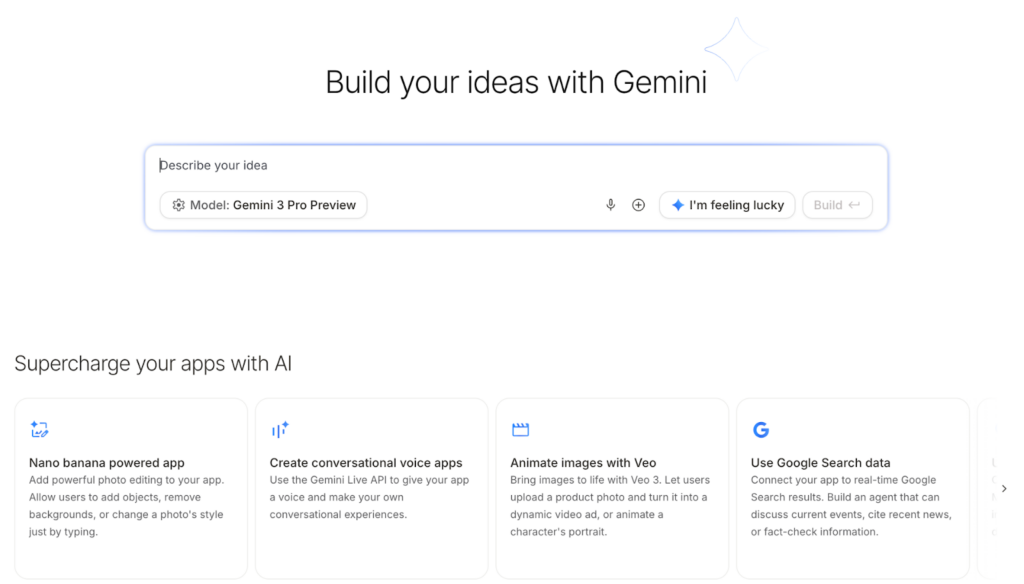Select the Create conversational voice apps title
The height and width of the screenshot is (584, 1024).
tap(366, 463)
